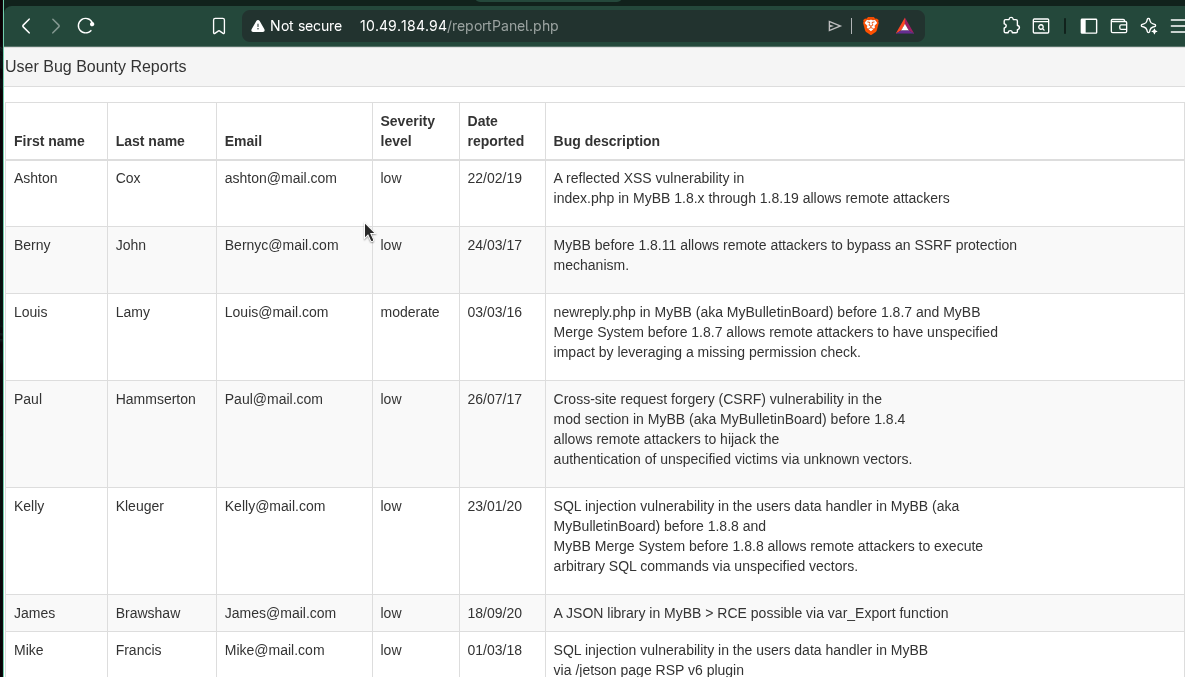This screenshot has width=1185, height=677.
Task: Click the address bar URL
Action: point(459,26)
